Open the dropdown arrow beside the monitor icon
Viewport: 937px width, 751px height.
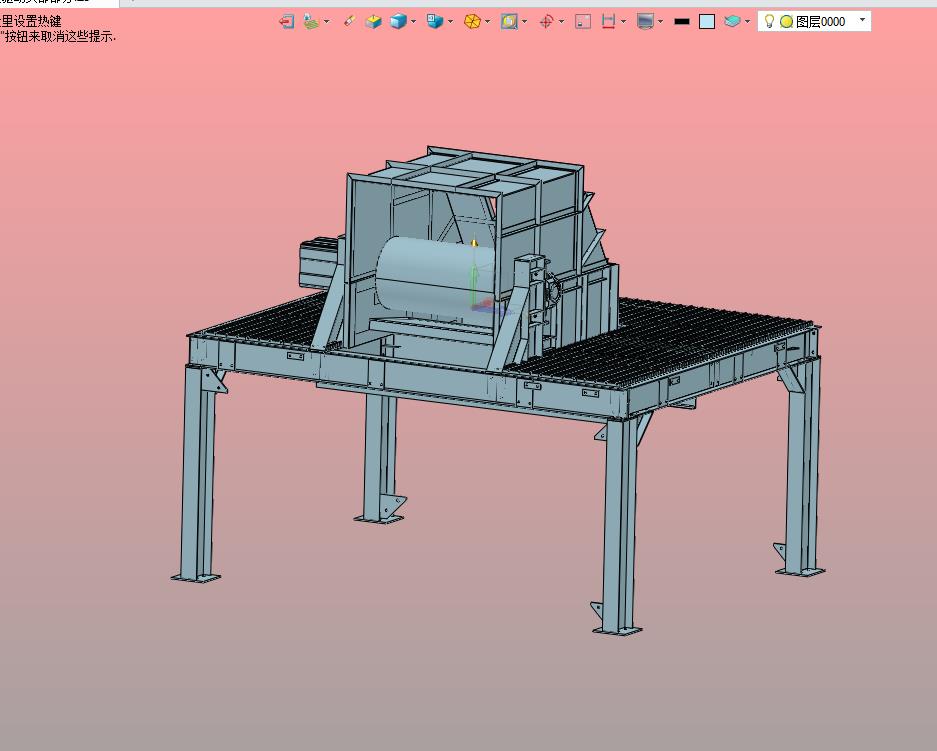[660, 22]
